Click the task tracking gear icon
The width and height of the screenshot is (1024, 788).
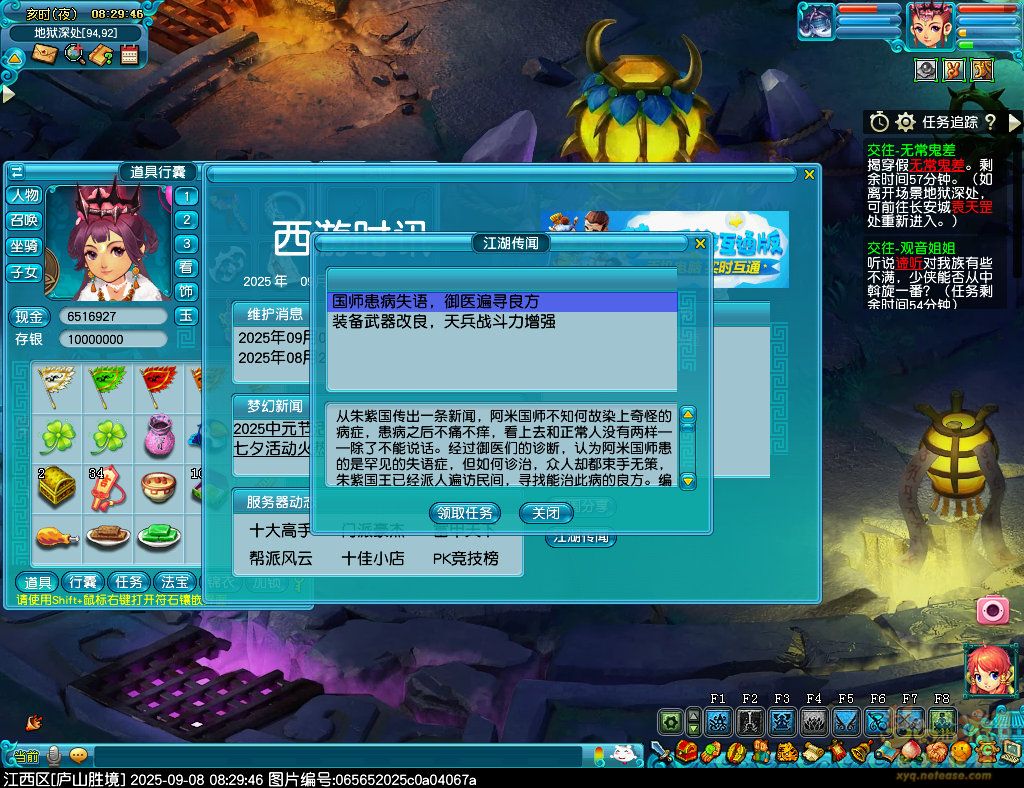[906, 122]
